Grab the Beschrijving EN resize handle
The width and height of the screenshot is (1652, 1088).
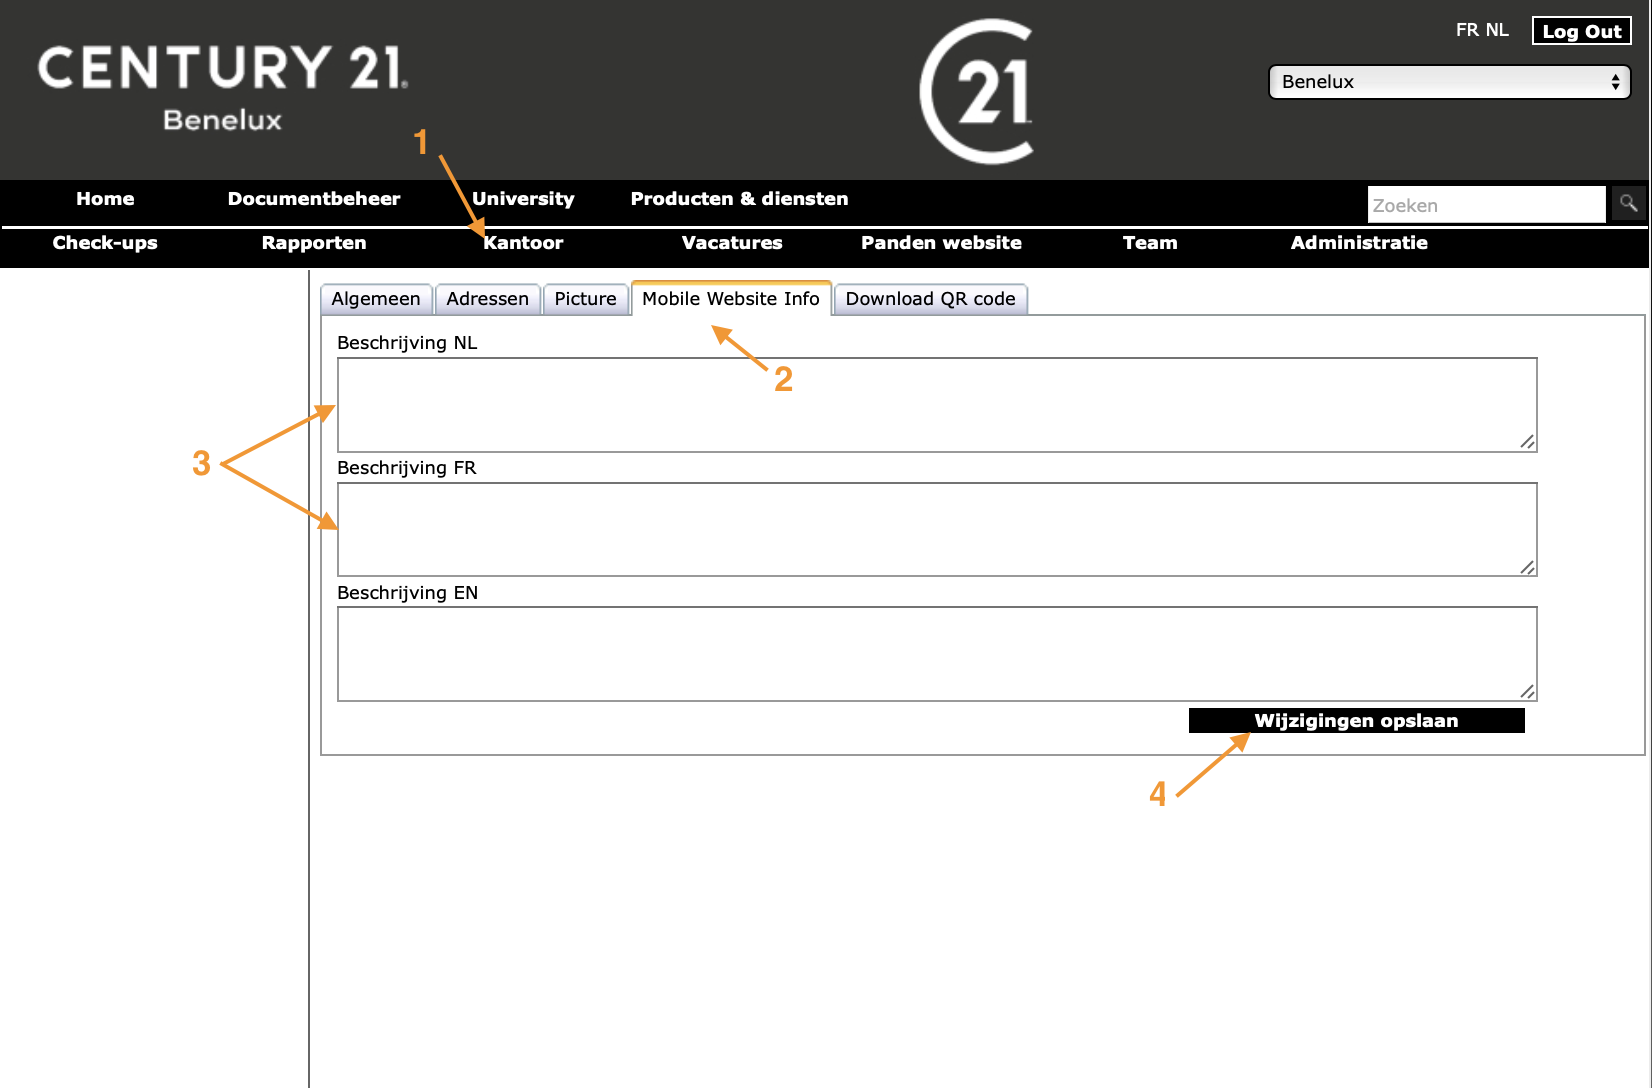click(x=1527, y=691)
